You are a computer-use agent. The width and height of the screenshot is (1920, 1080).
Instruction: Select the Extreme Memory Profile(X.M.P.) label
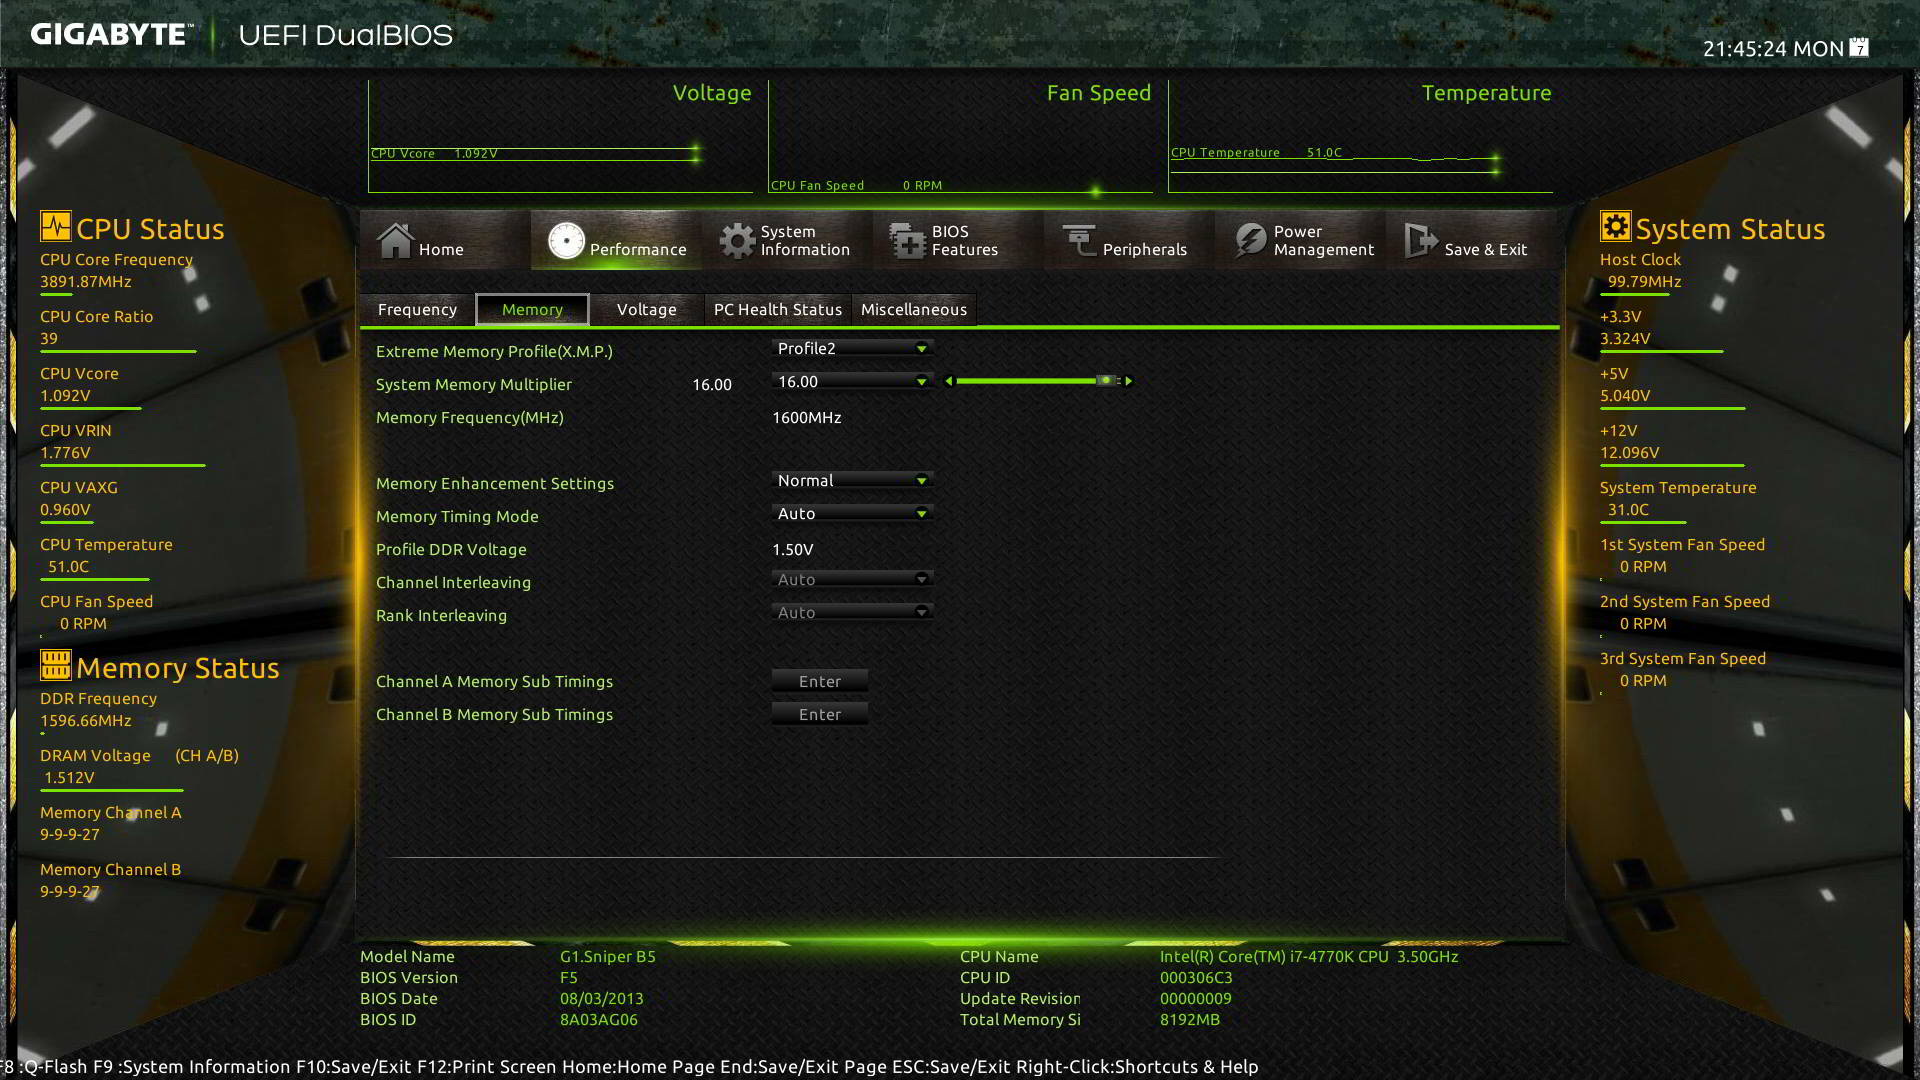click(x=494, y=351)
